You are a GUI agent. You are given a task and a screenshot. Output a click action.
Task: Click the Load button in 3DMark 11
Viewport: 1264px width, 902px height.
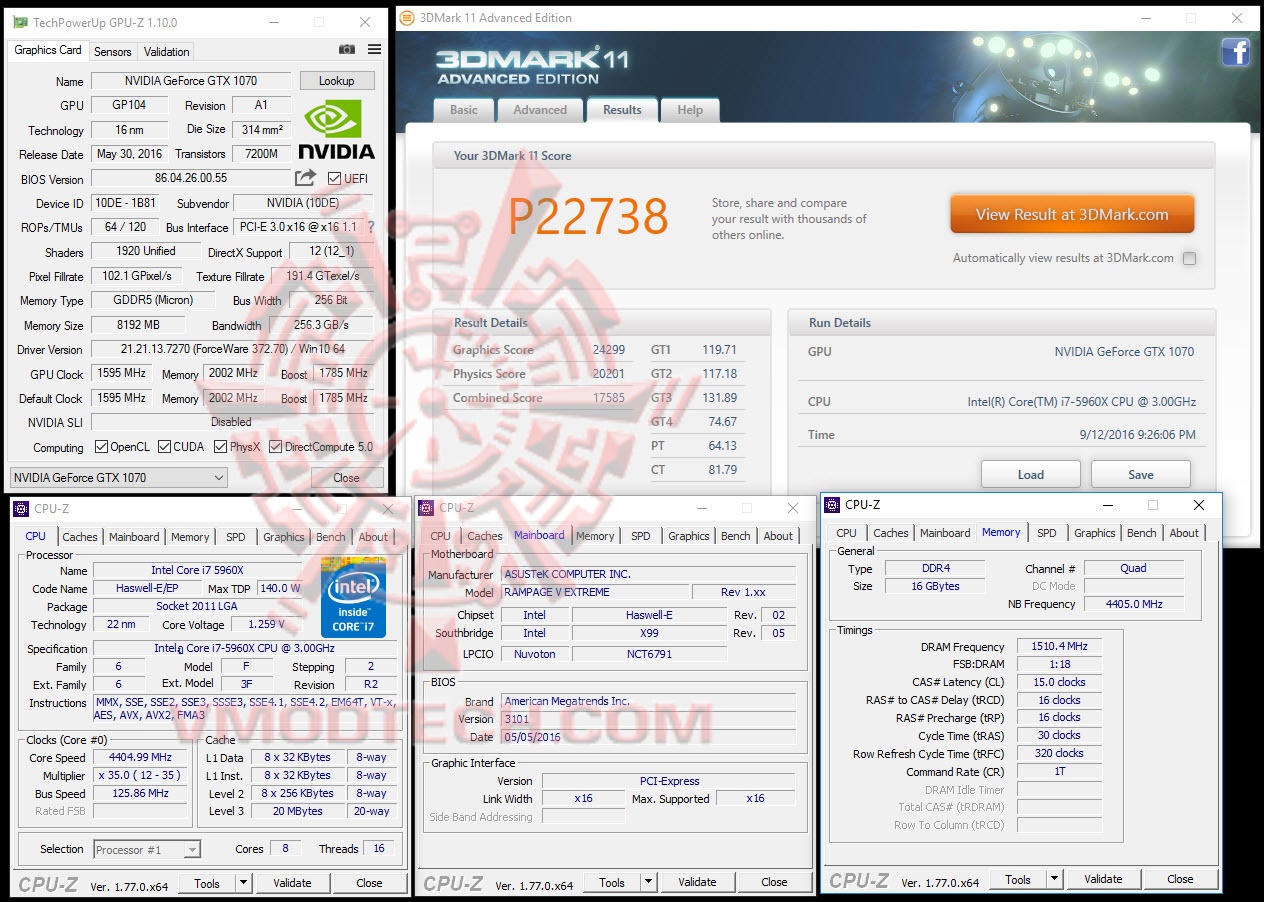pos(1031,475)
